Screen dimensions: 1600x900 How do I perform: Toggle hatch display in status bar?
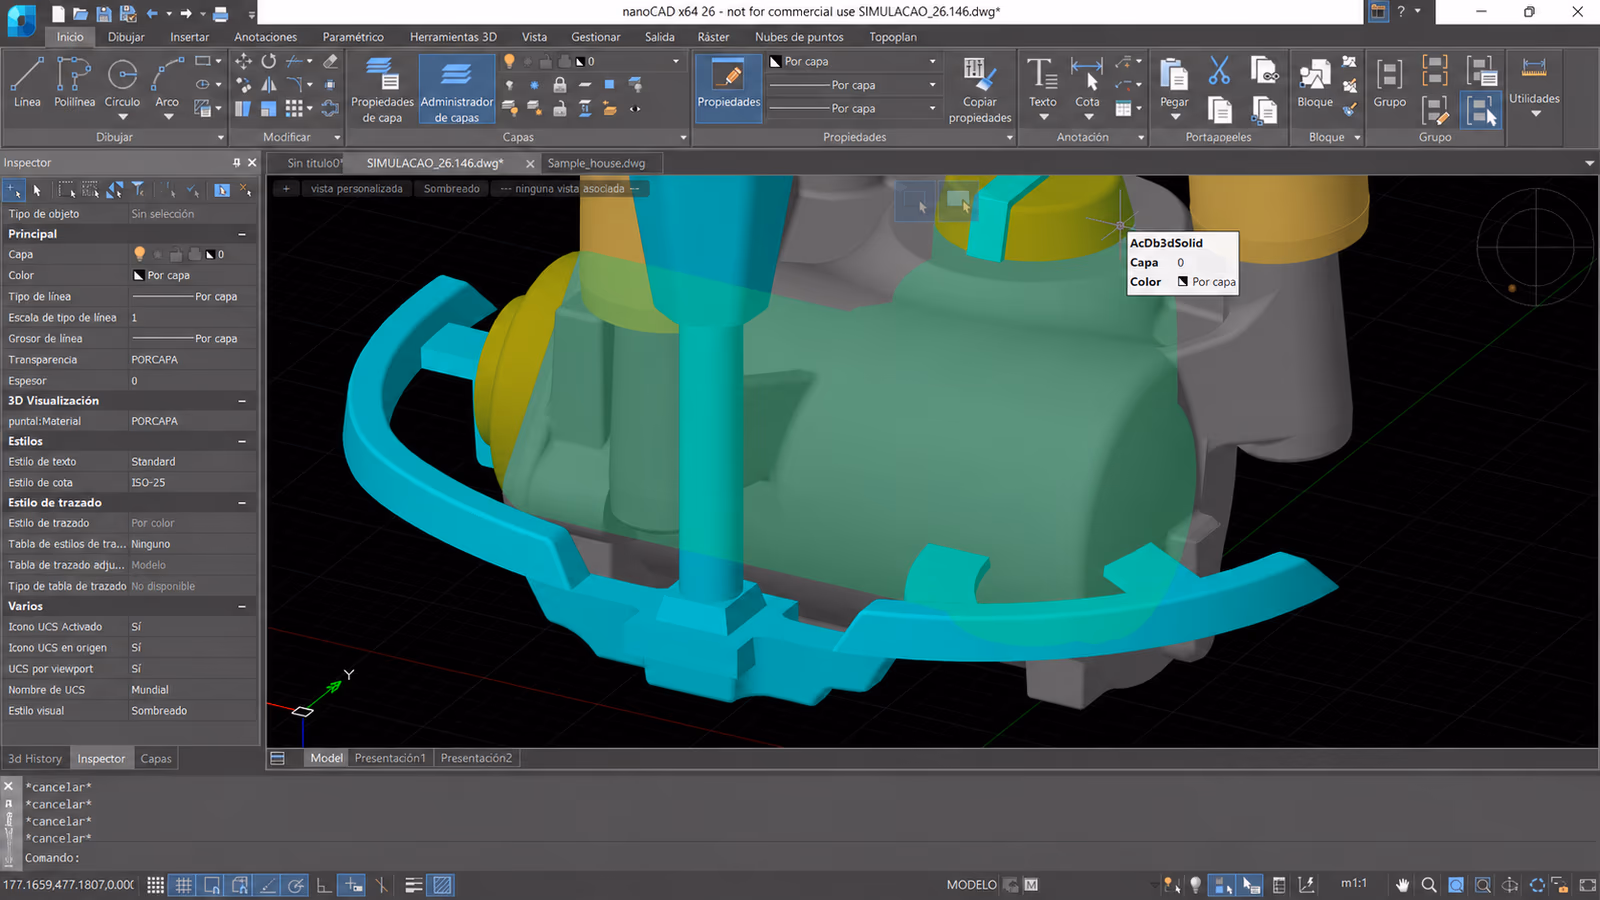point(442,885)
